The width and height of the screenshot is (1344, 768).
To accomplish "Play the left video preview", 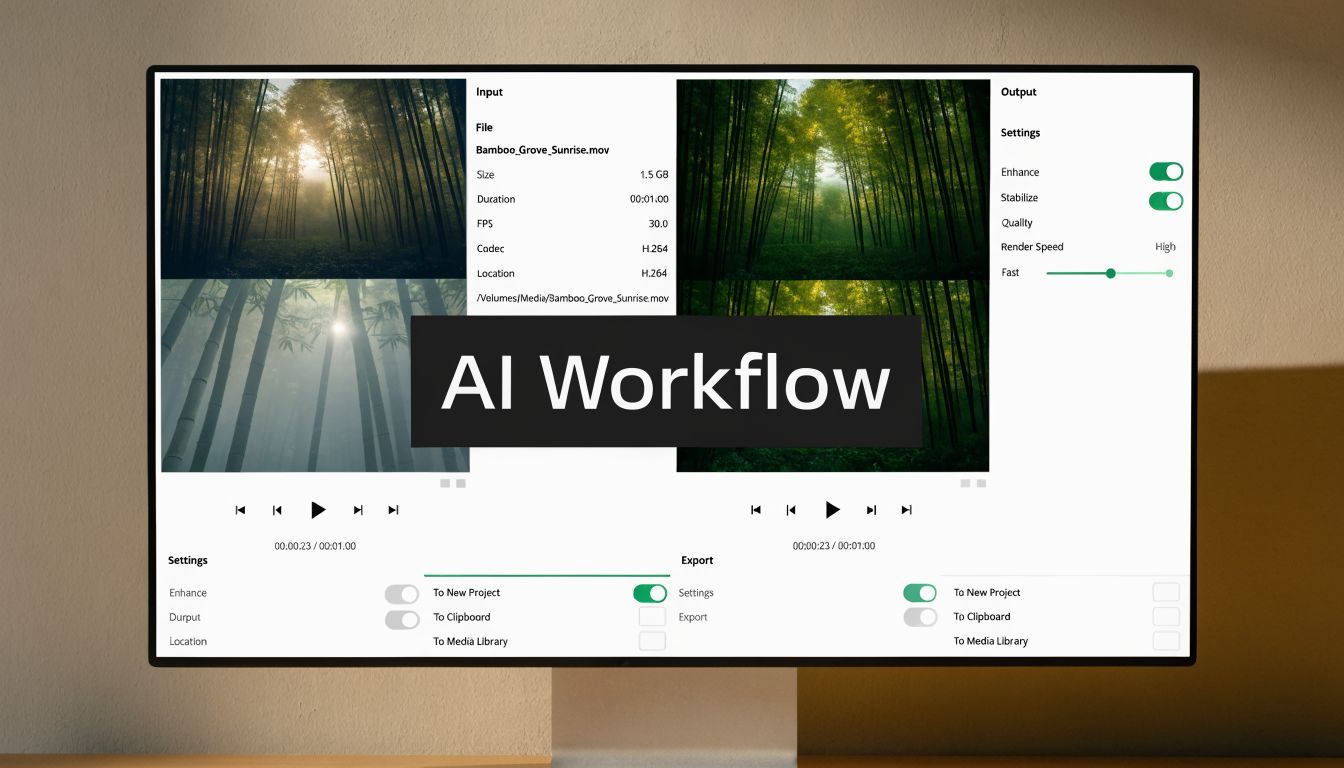I will (x=318, y=509).
